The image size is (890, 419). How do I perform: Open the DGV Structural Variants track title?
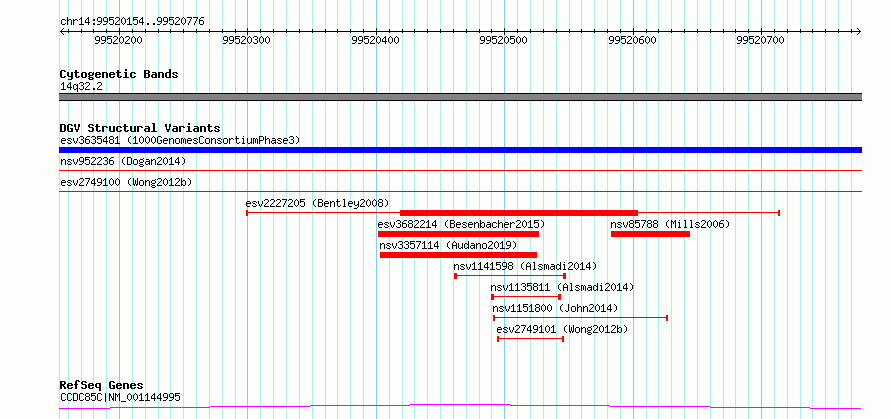(x=140, y=128)
